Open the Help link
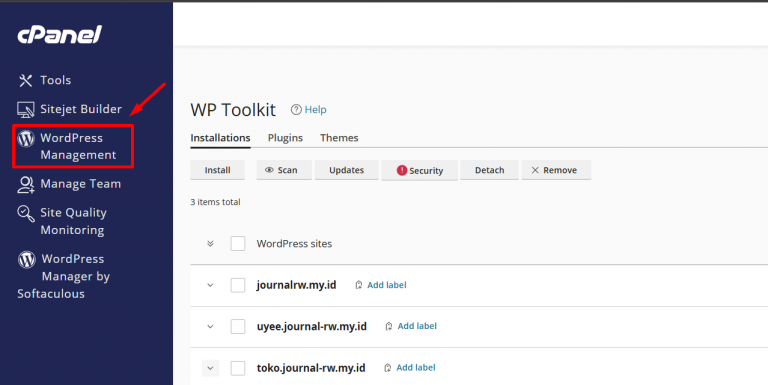 coord(315,110)
